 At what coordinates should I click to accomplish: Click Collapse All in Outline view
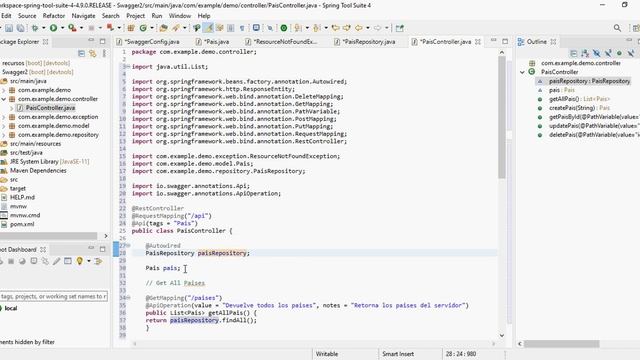click(x=573, y=53)
